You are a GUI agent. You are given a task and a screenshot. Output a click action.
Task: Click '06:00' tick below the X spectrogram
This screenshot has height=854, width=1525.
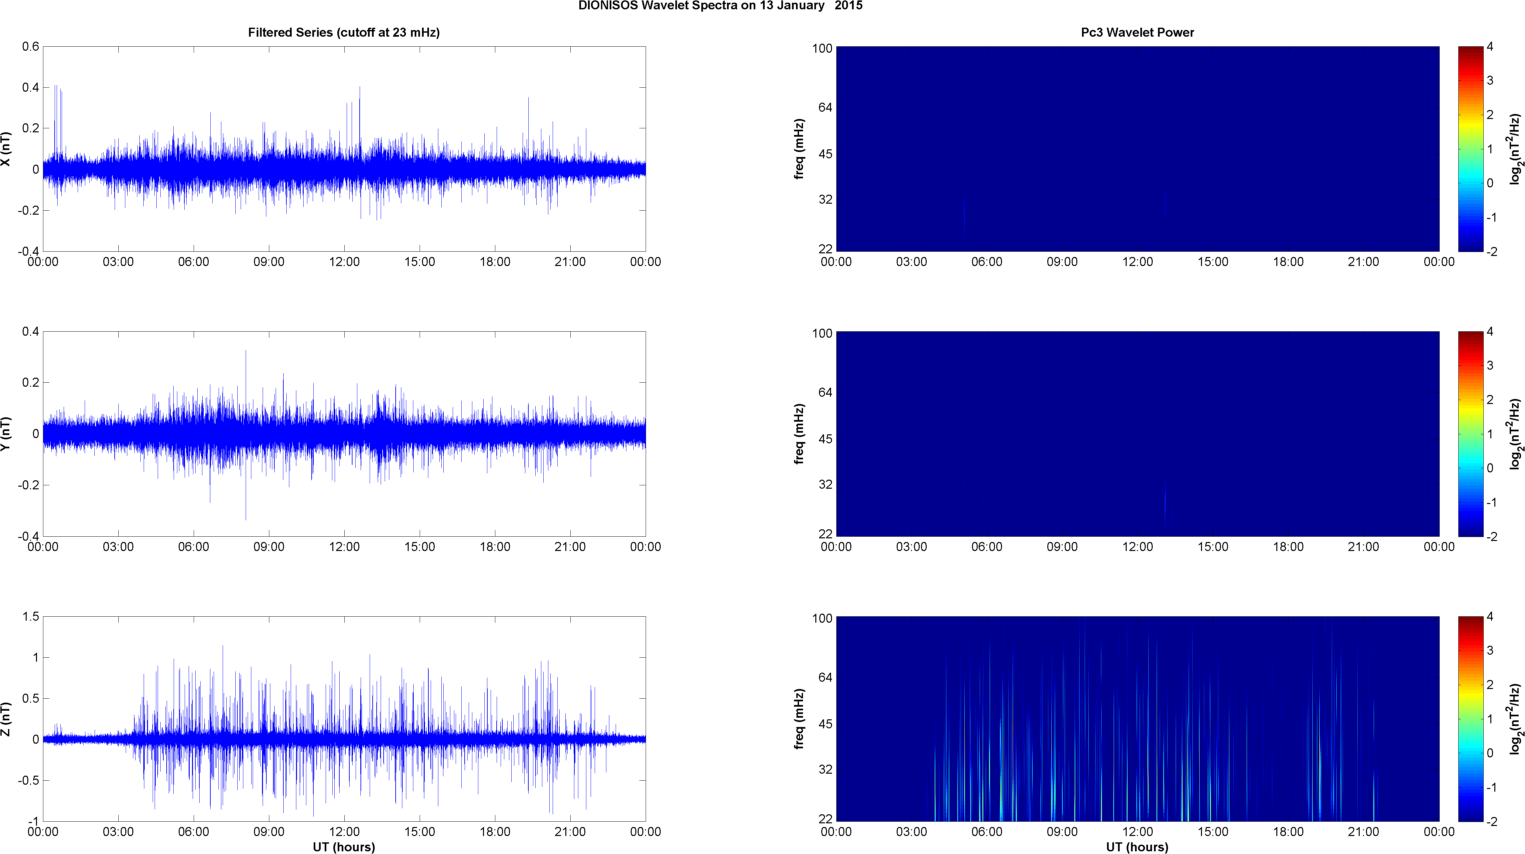click(x=987, y=262)
